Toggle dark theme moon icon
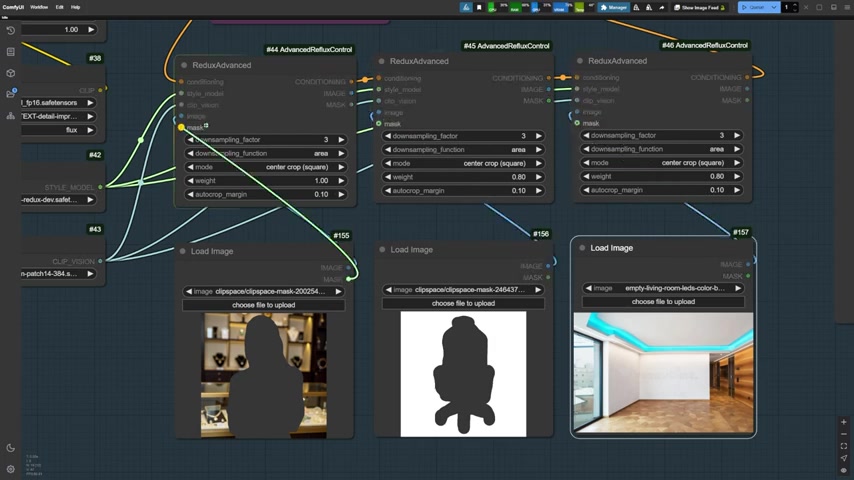The image size is (854, 480). tap(10, 448)
